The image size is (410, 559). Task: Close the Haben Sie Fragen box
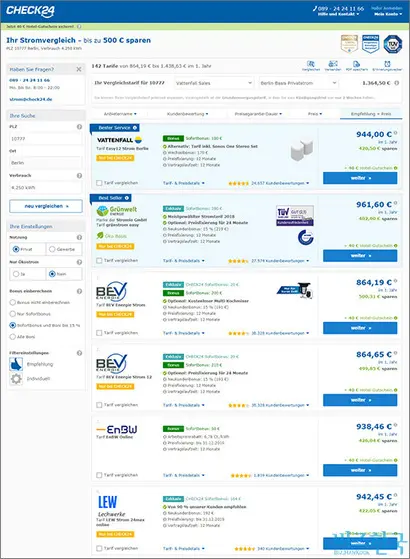[79, 69]
